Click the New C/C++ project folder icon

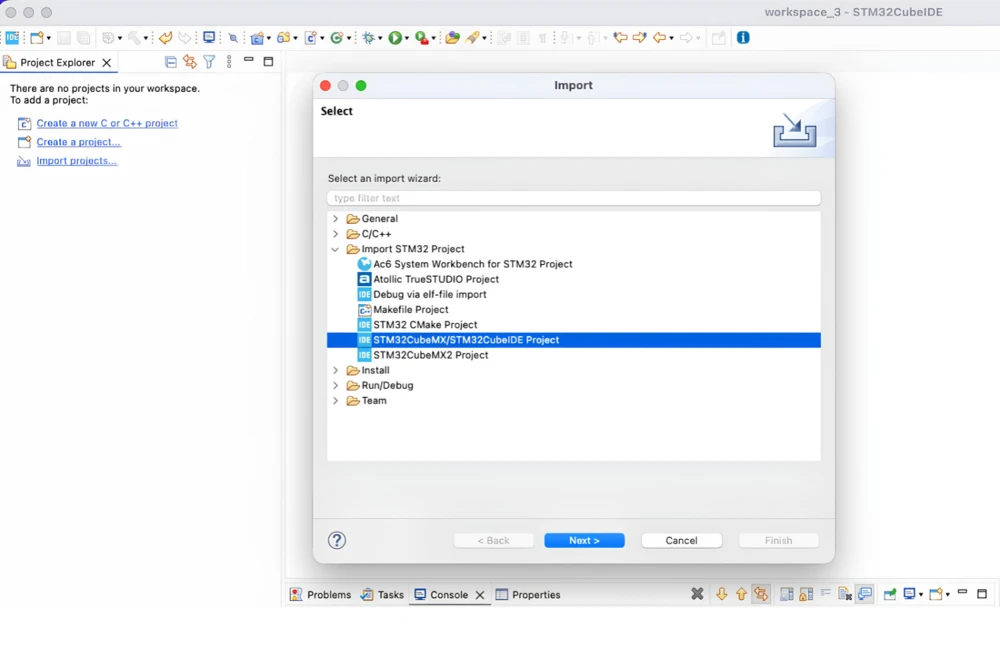(257, 38)
